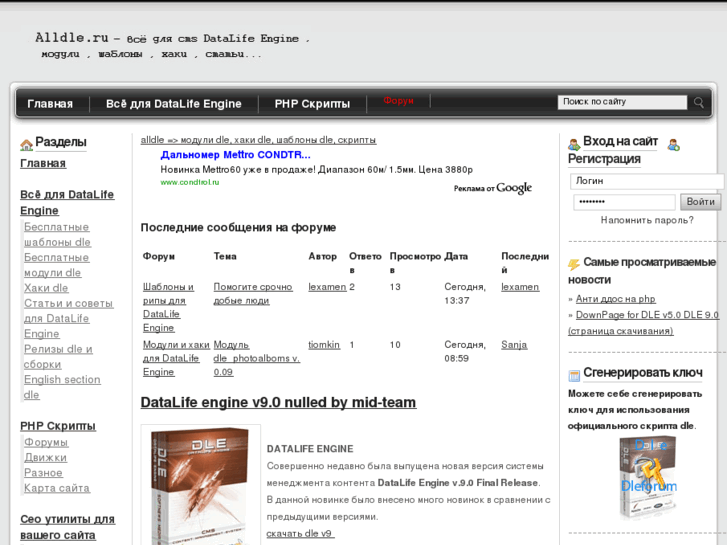This screenshot has height=545, width=727.
Task: Open last poster Sanja link
Action: [x=514, y=345]
